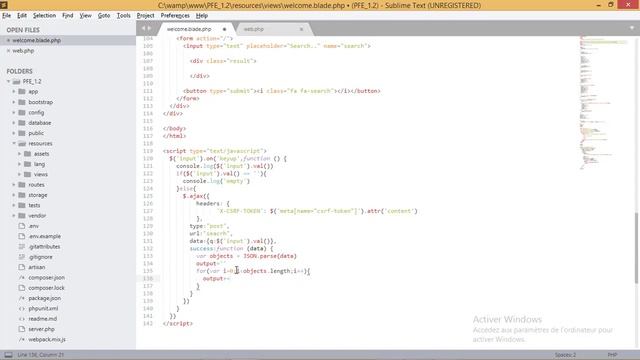Close the web.php tab
640x360 pixels.
(301, 29)
